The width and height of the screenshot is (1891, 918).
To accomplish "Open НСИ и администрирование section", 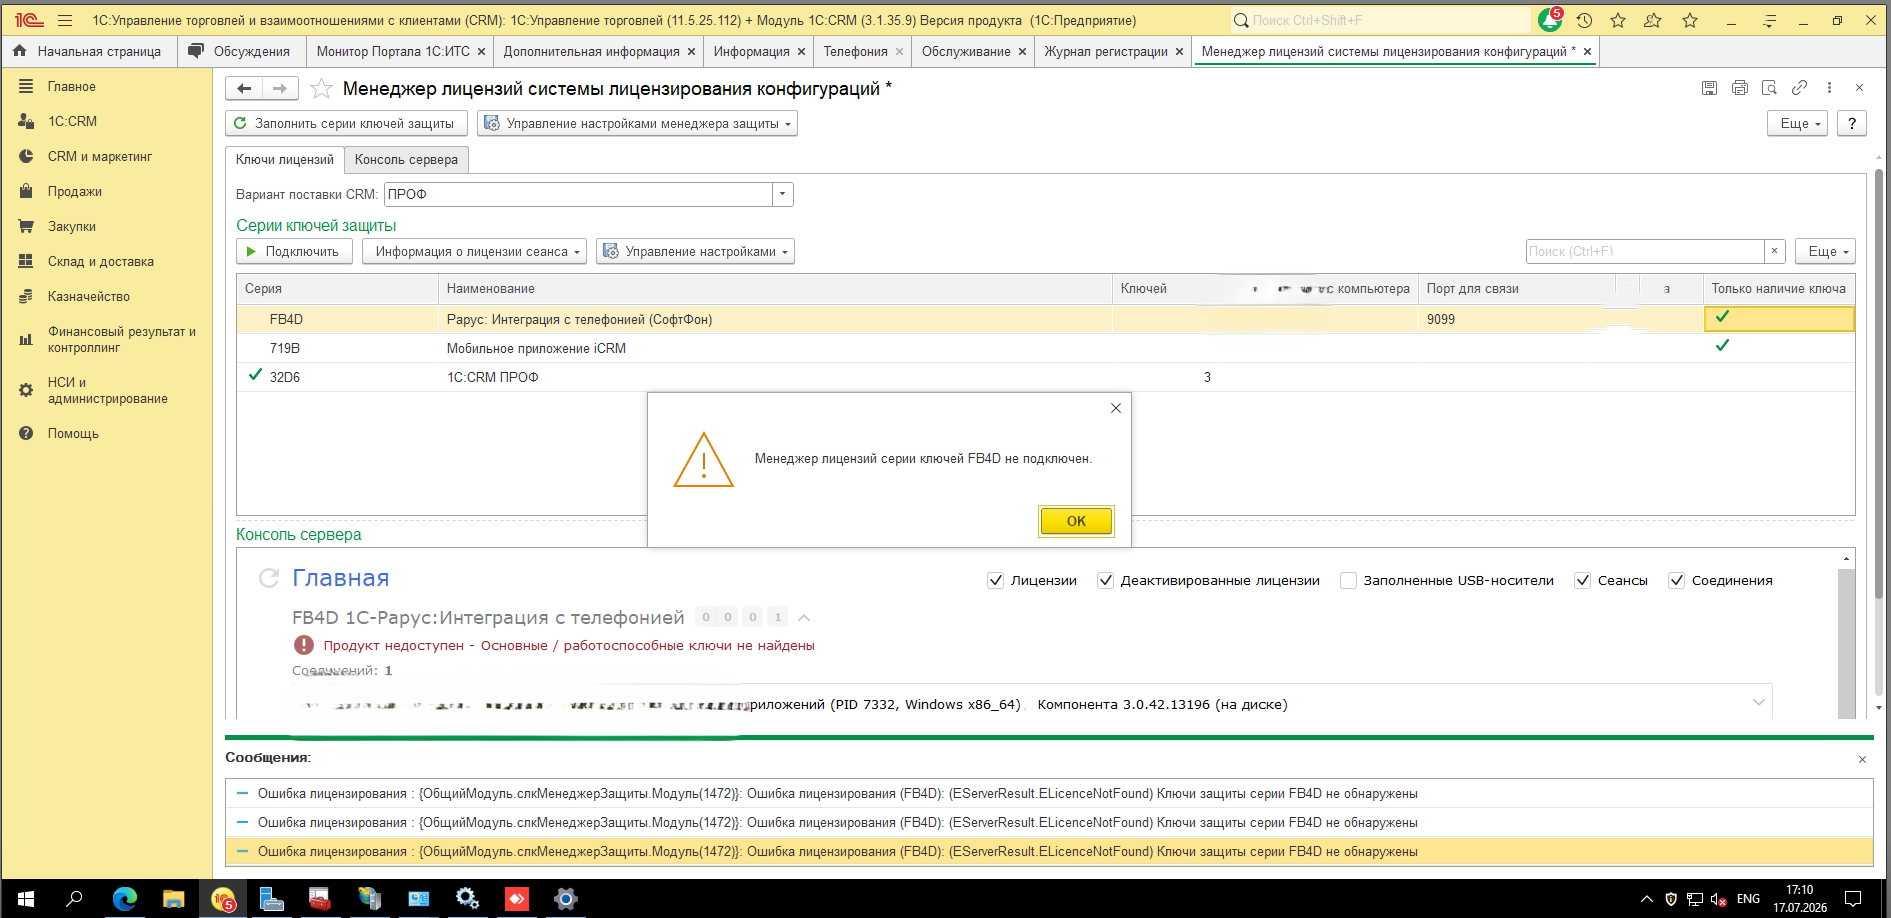I will [107, 390].
